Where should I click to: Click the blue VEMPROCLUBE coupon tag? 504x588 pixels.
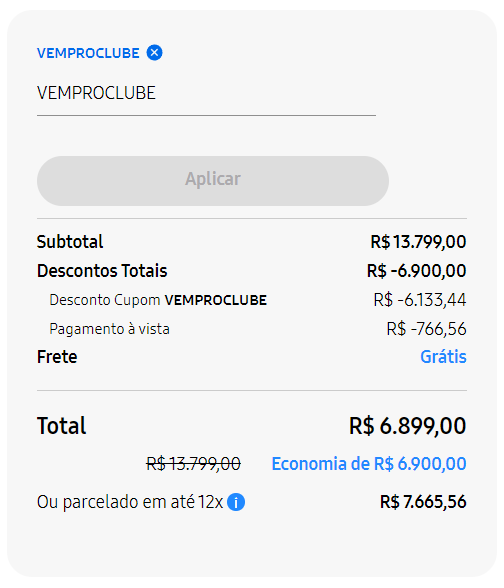88,53
